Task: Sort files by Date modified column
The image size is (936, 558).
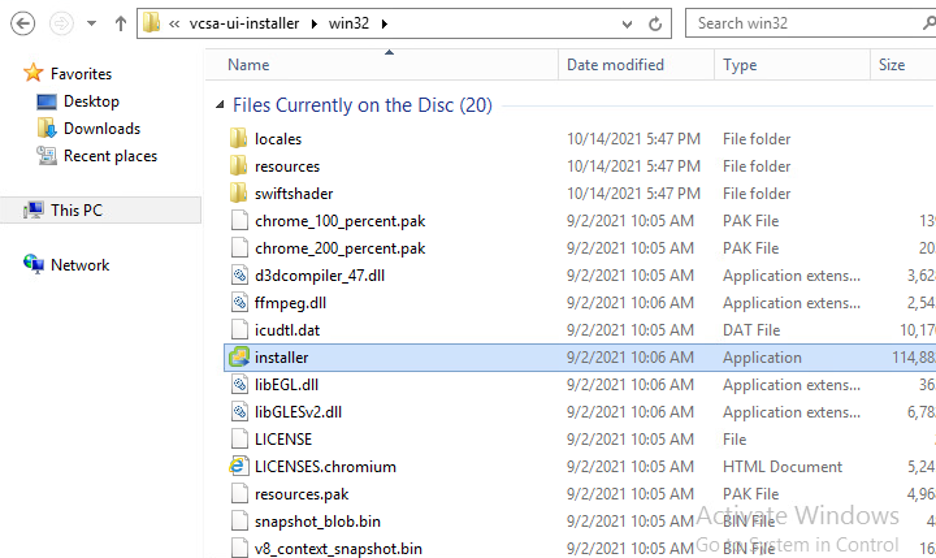Action: click(615, 65)
